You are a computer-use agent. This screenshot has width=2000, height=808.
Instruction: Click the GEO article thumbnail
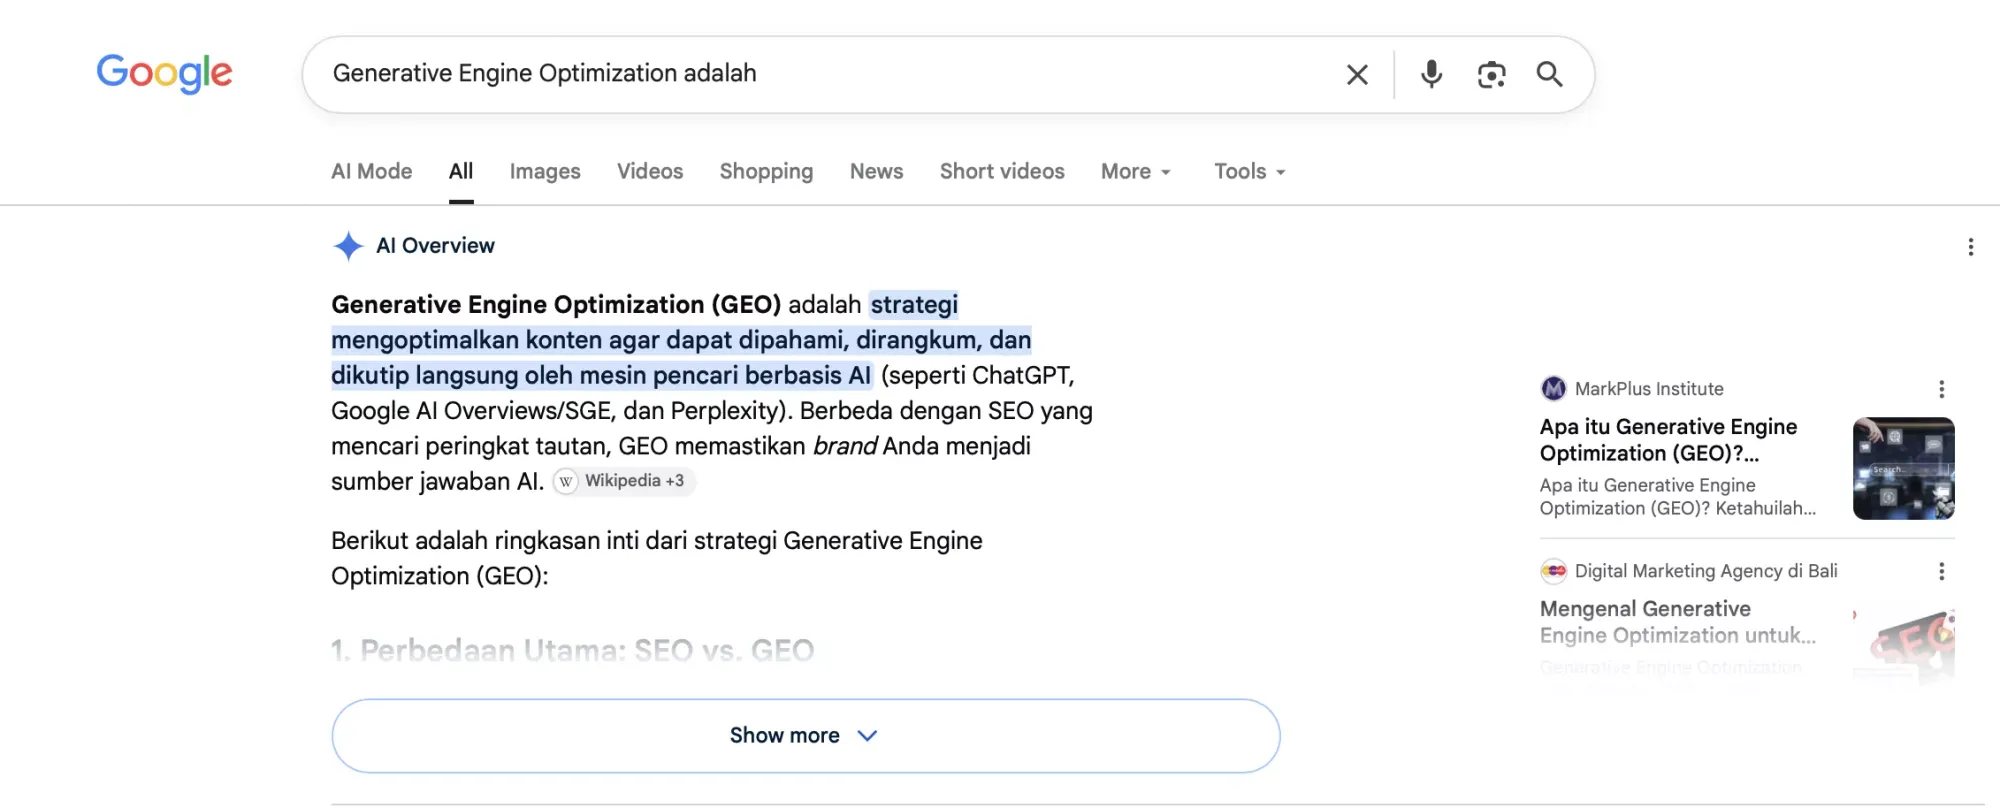tap(1903, 645)
